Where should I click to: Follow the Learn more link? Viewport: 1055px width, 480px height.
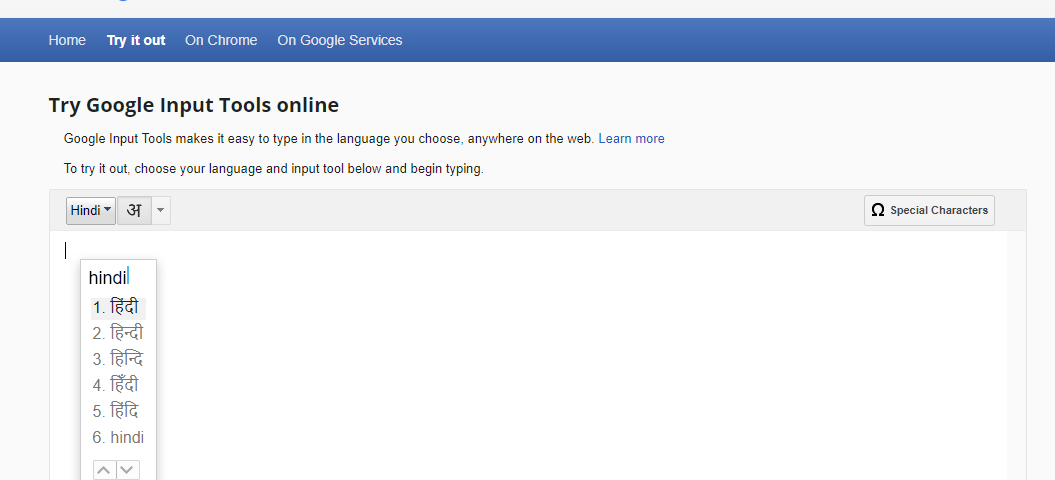(x=631, y=139)
